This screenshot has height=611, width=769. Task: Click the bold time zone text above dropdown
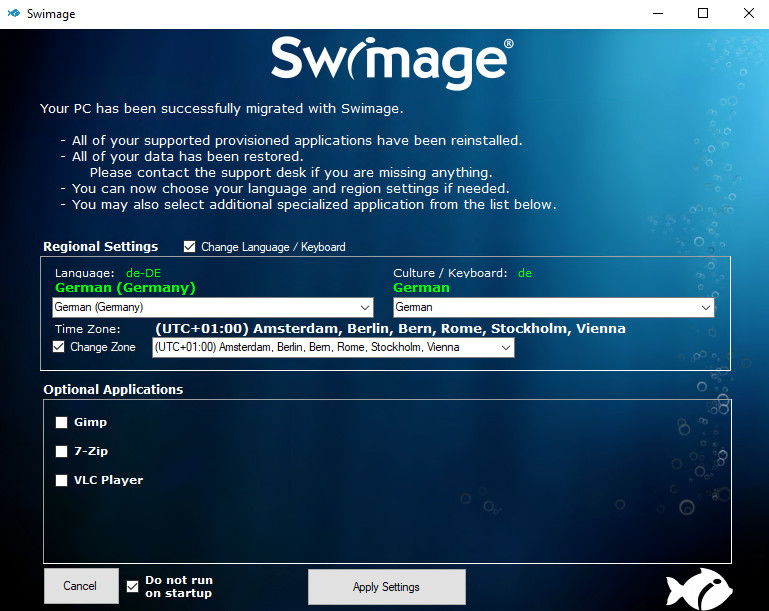point(390,329)
